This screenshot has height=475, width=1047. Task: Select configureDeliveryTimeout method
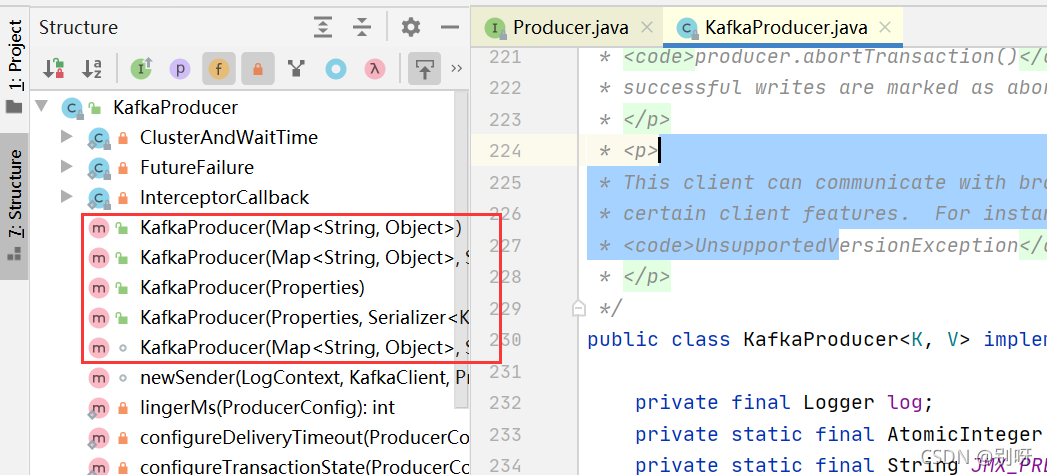304,438
